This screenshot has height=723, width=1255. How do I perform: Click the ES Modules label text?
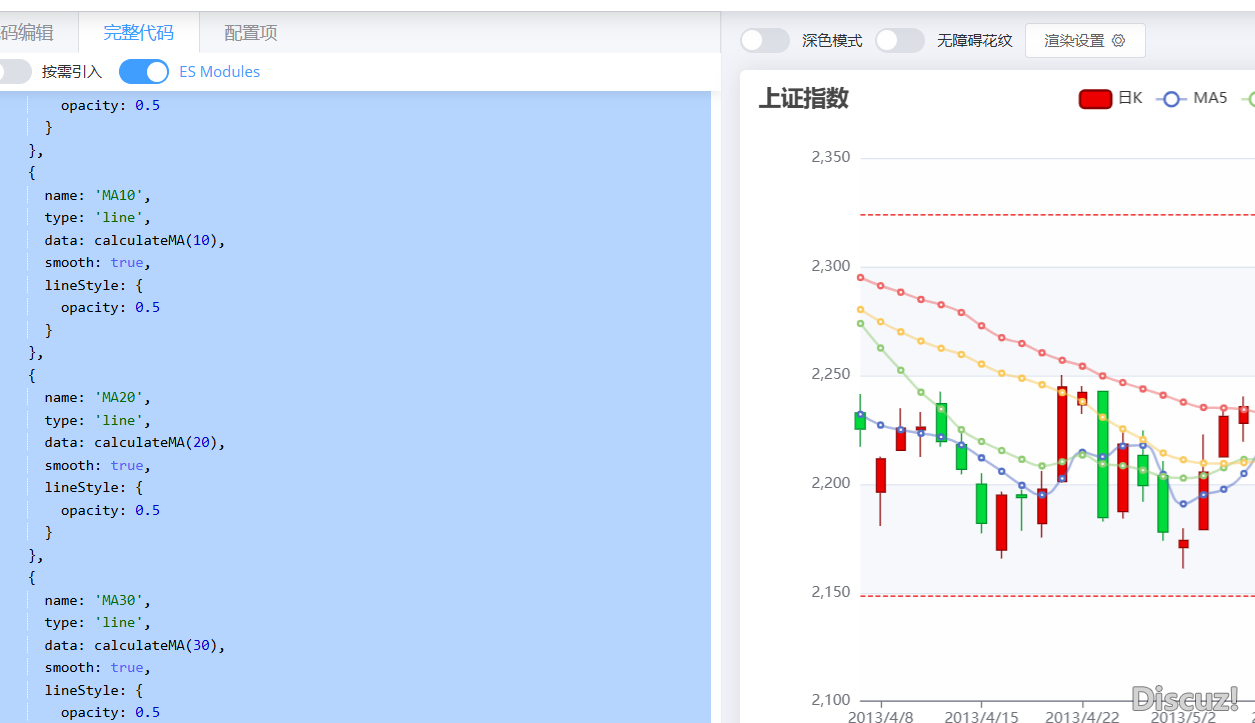pyautogui.click(x=219, y=72)
